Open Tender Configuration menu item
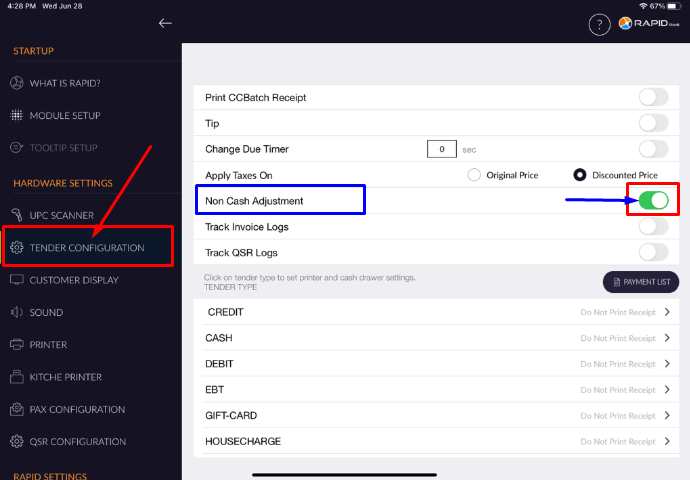The width and height of the screenshot is (690, 480). 87,247
